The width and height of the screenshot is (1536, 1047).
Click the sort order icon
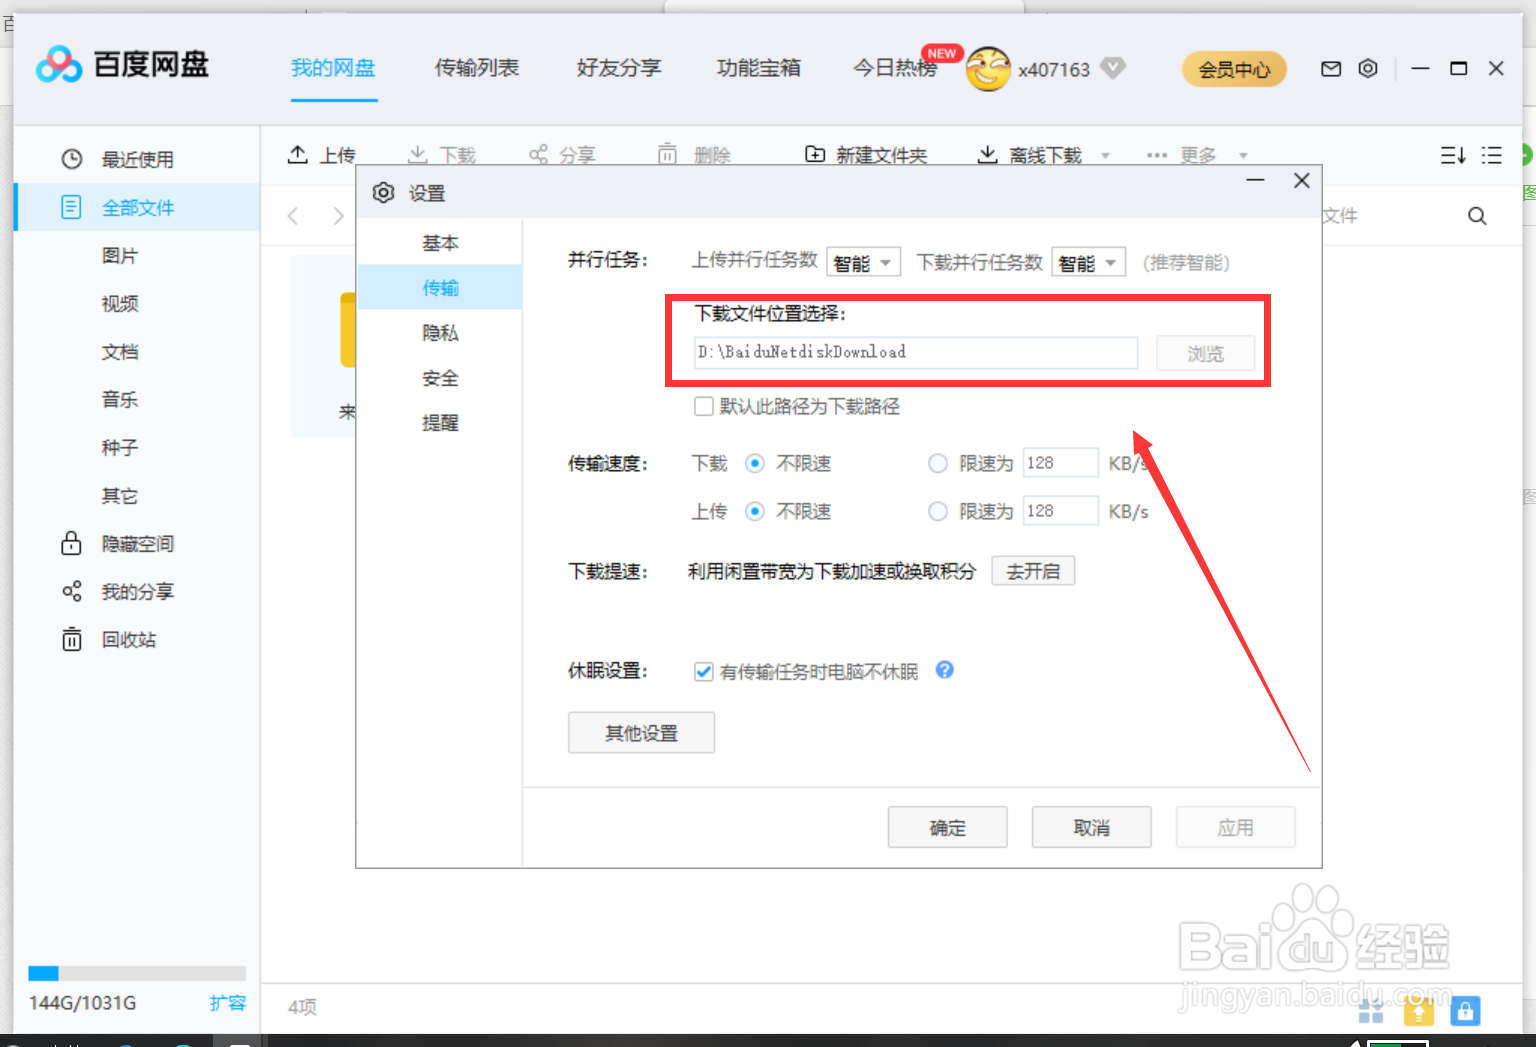(1453, 155)
